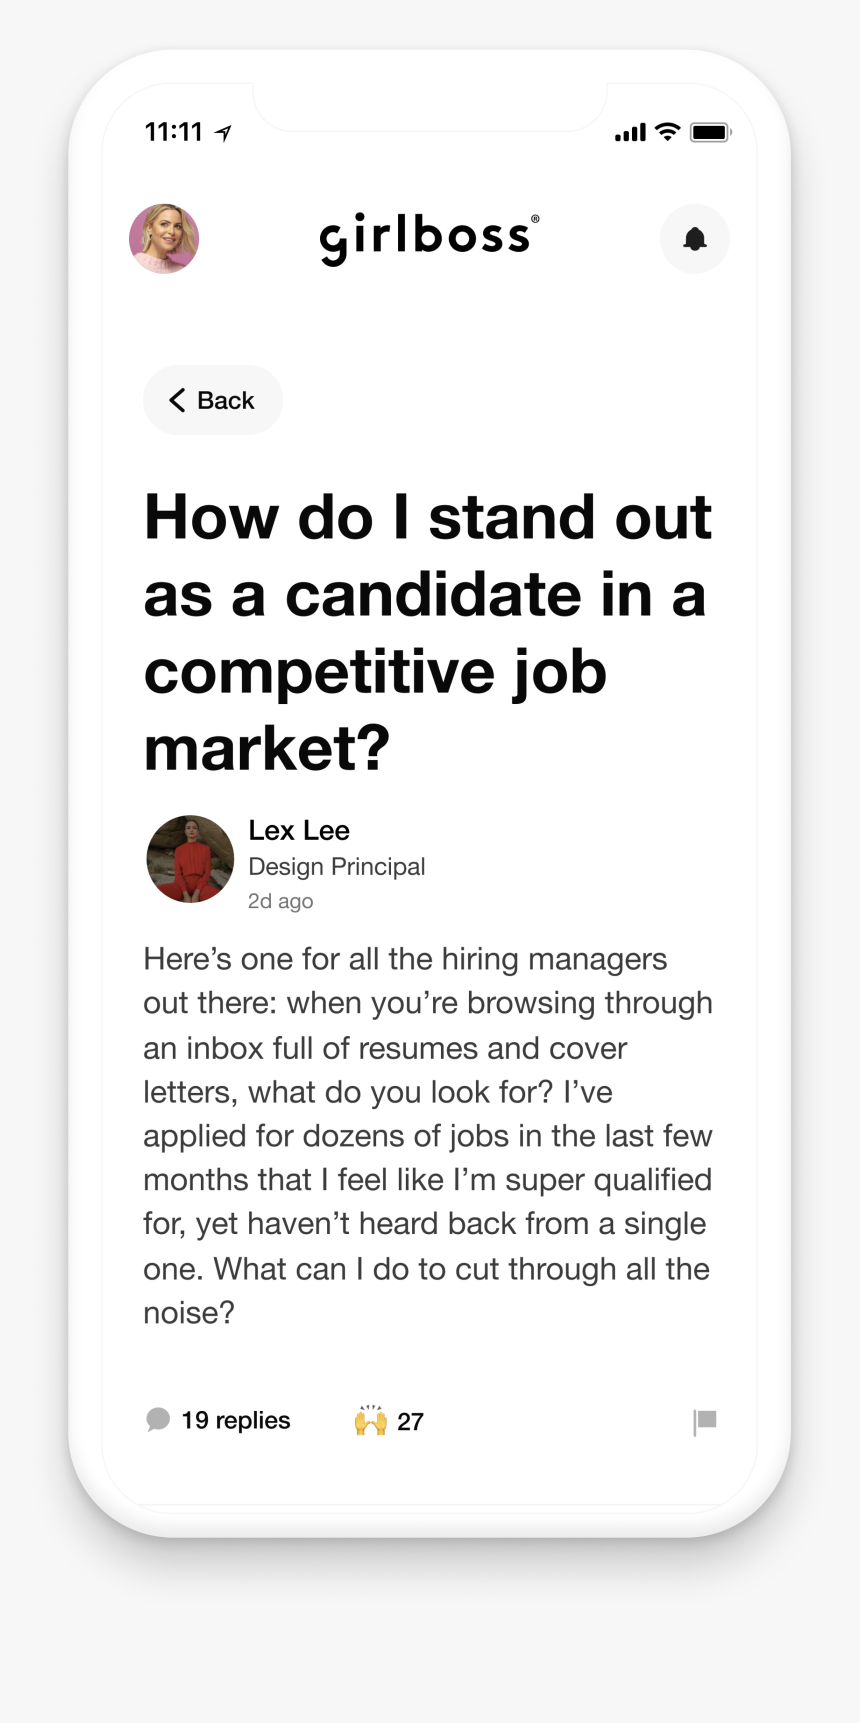The image size is (860, 1723).
Task: Tap the Wi-Fi status icon
Action: [667, 132]
